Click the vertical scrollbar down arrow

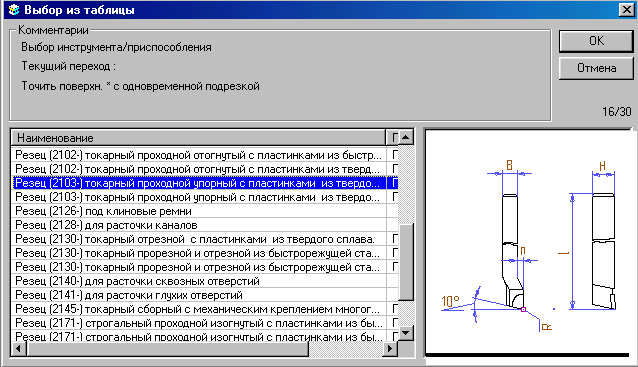(406, 333)
